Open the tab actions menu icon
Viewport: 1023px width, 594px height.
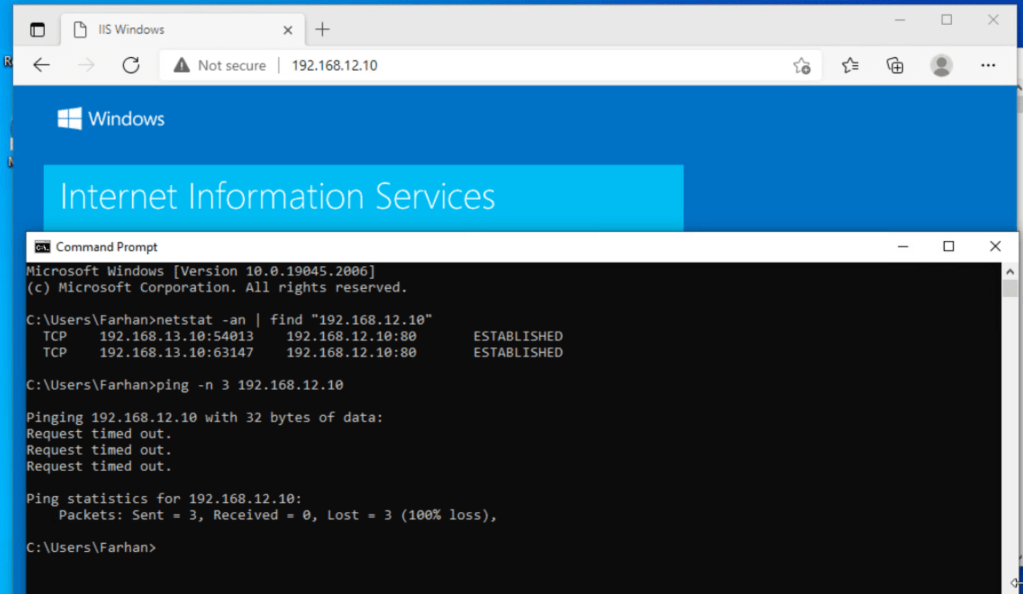pos(37,30)
